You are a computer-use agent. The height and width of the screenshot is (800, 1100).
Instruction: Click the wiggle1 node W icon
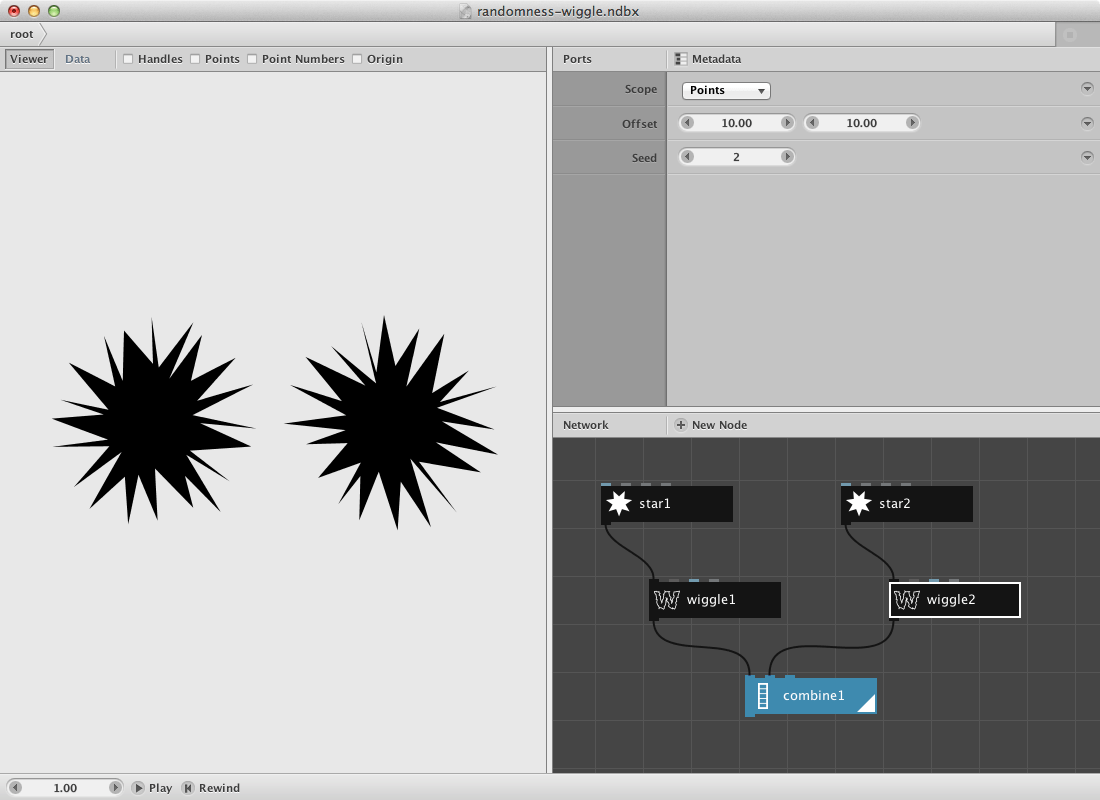point(666,599)
